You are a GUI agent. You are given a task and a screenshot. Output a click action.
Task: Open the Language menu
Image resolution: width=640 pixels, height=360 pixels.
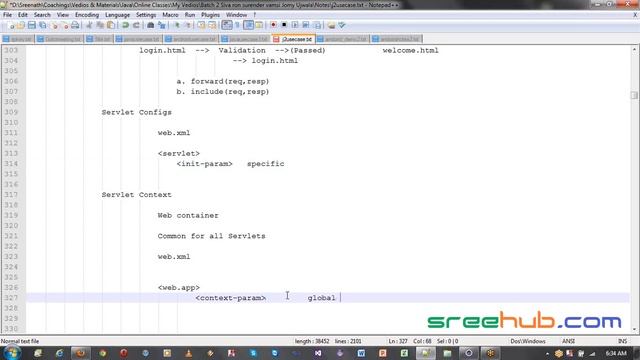click(117, 15)
